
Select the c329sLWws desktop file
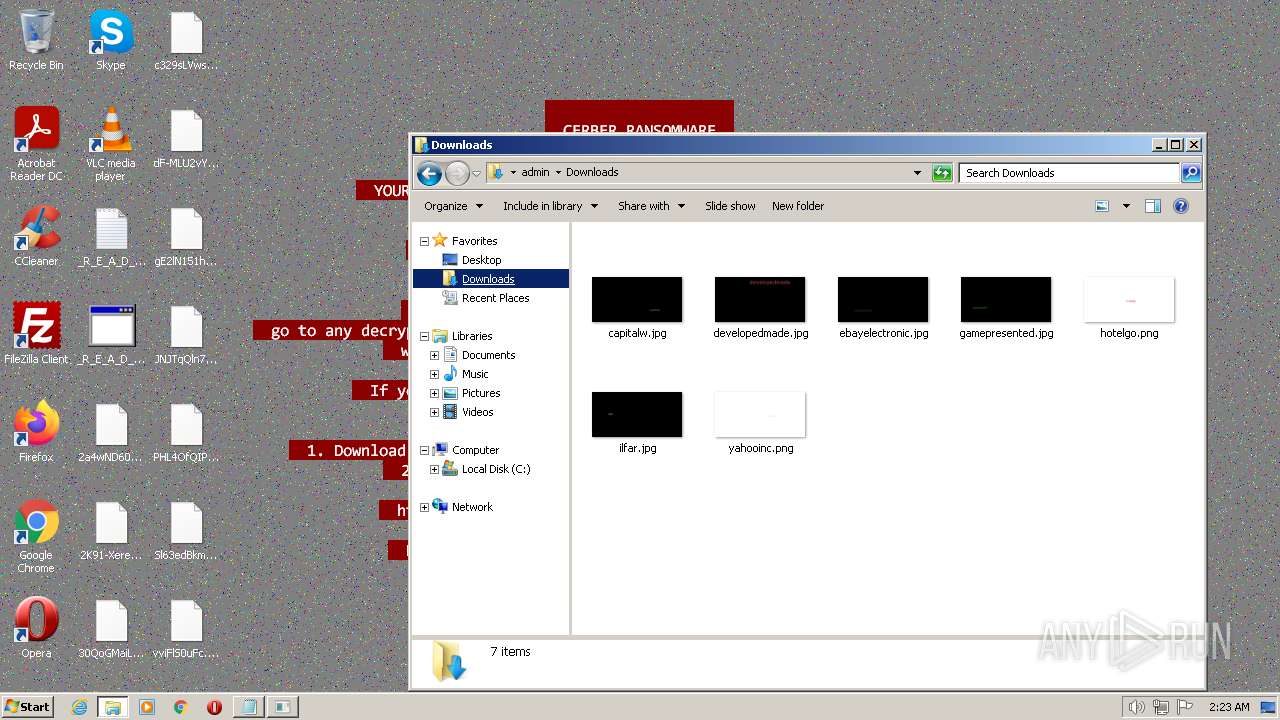point(186,41)
